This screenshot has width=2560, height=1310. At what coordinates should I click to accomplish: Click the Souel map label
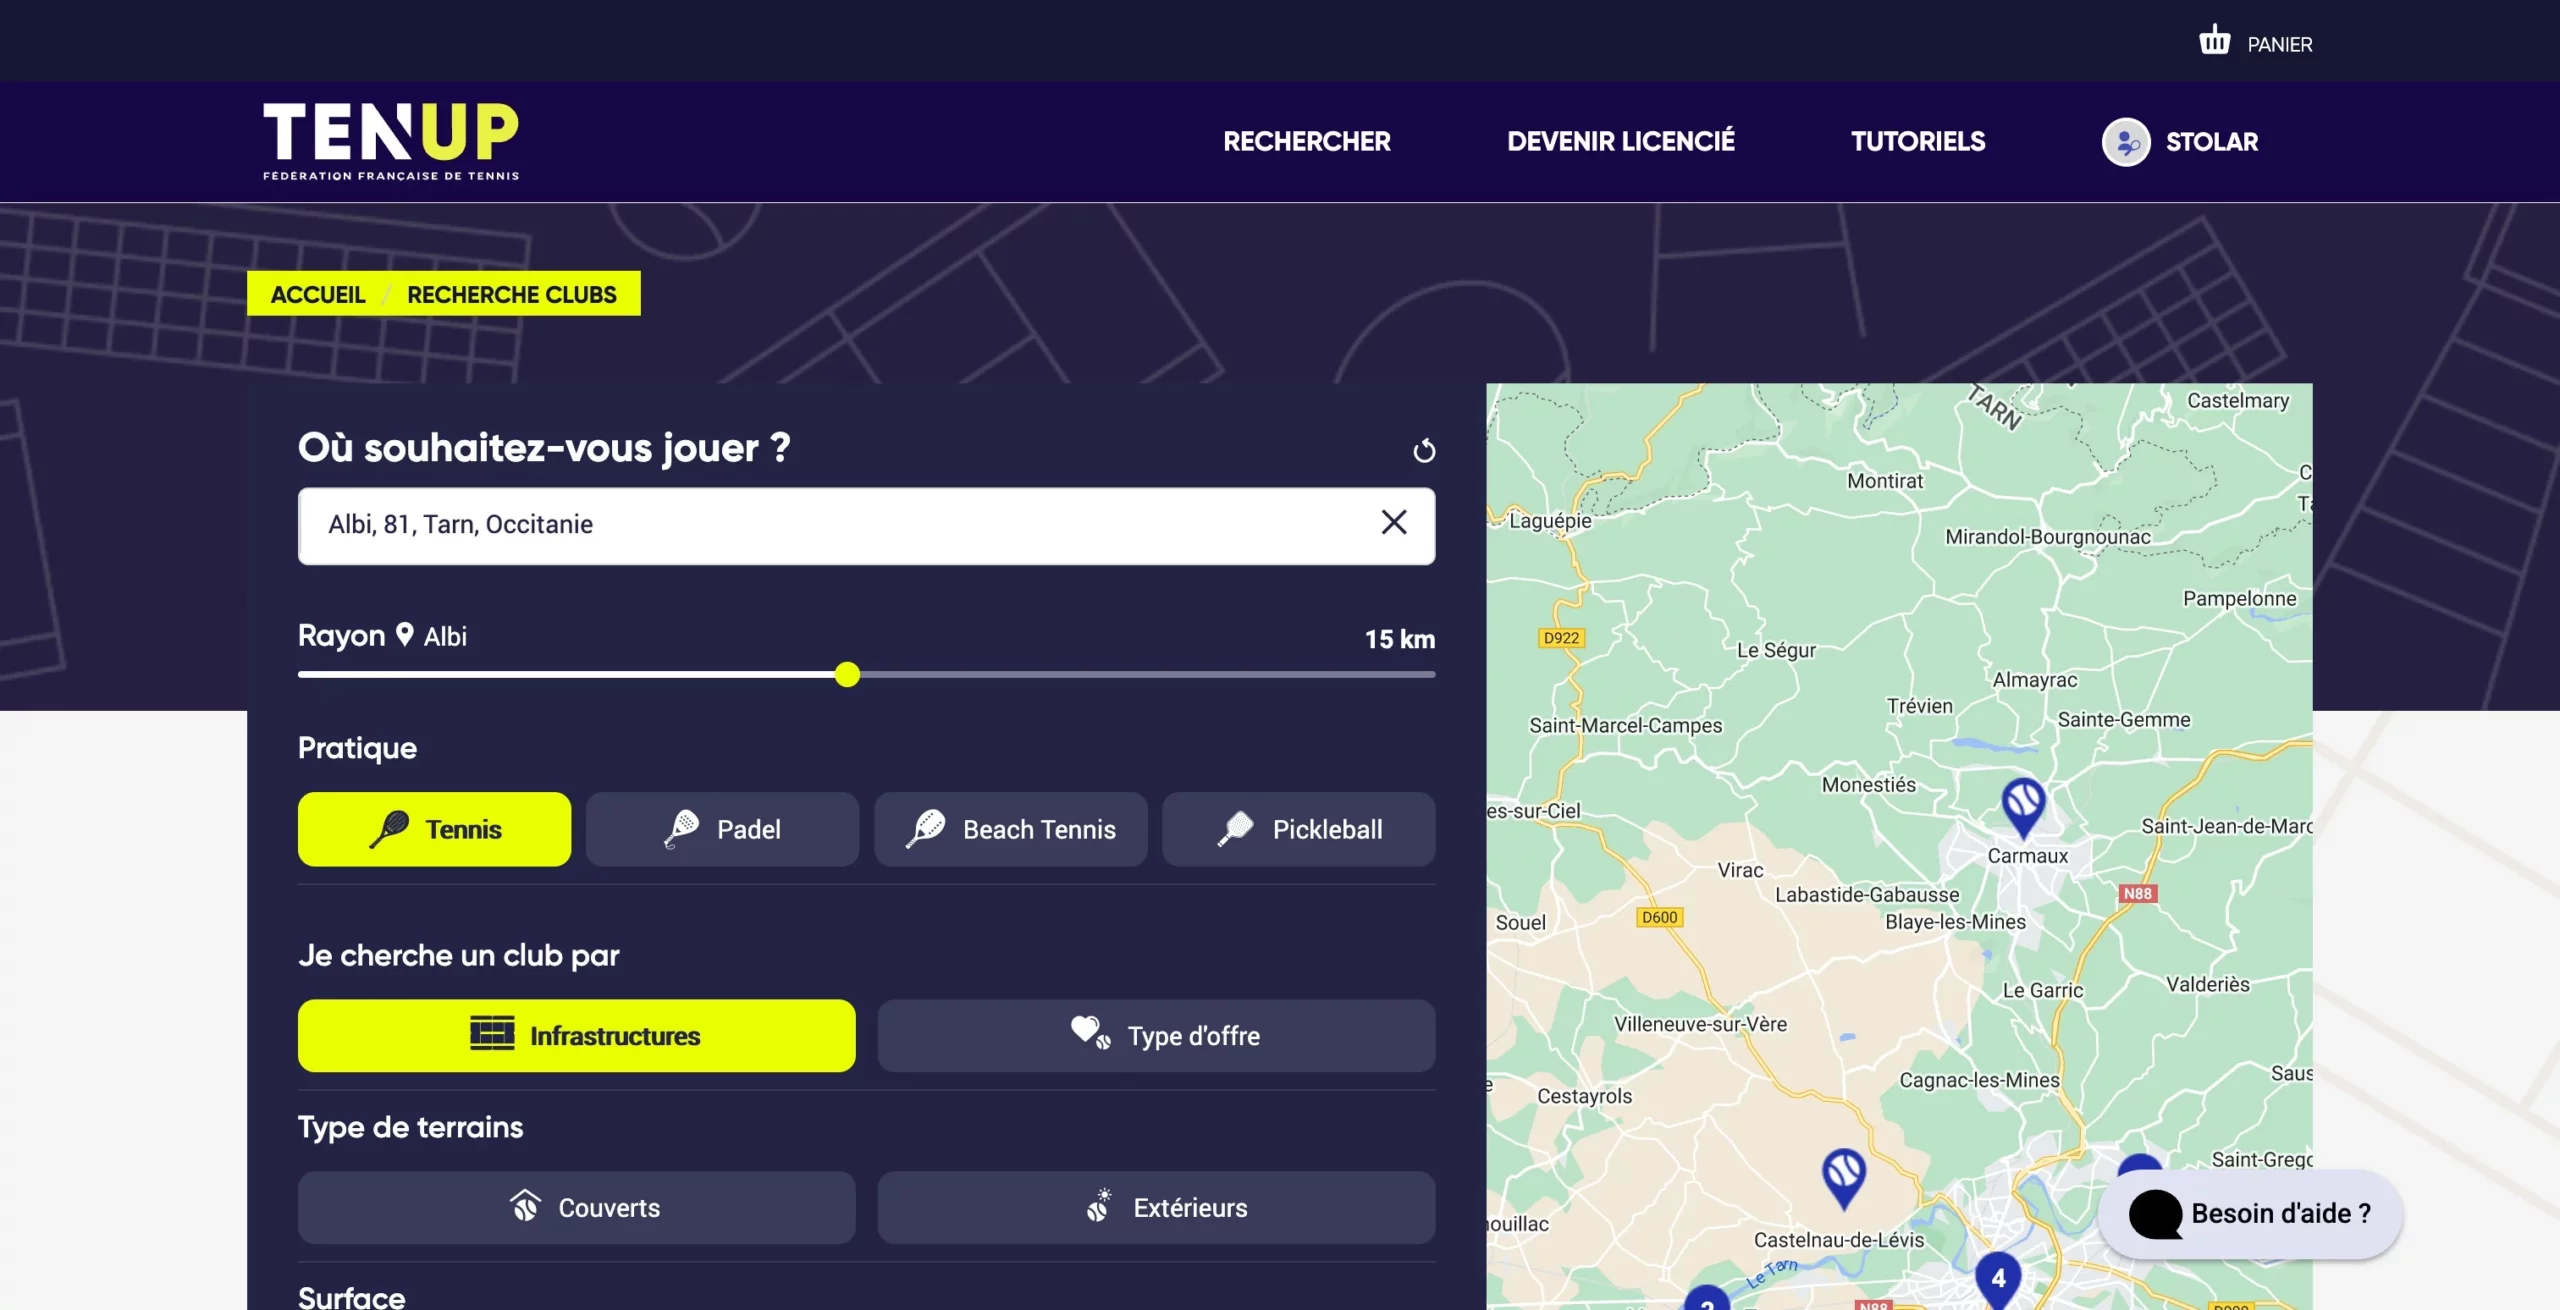point(1520,923)
